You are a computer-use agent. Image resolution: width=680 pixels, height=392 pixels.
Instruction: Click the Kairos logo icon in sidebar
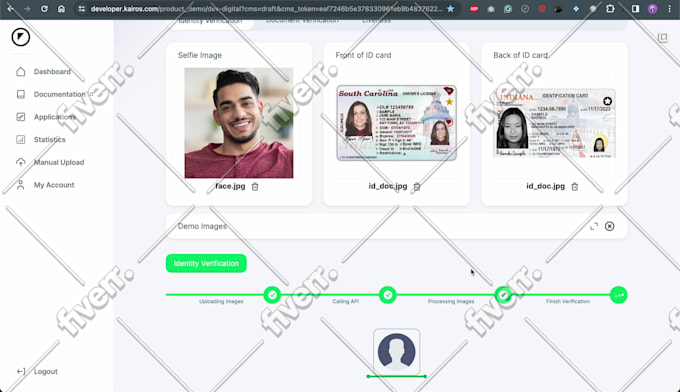[x=20, y=37]
